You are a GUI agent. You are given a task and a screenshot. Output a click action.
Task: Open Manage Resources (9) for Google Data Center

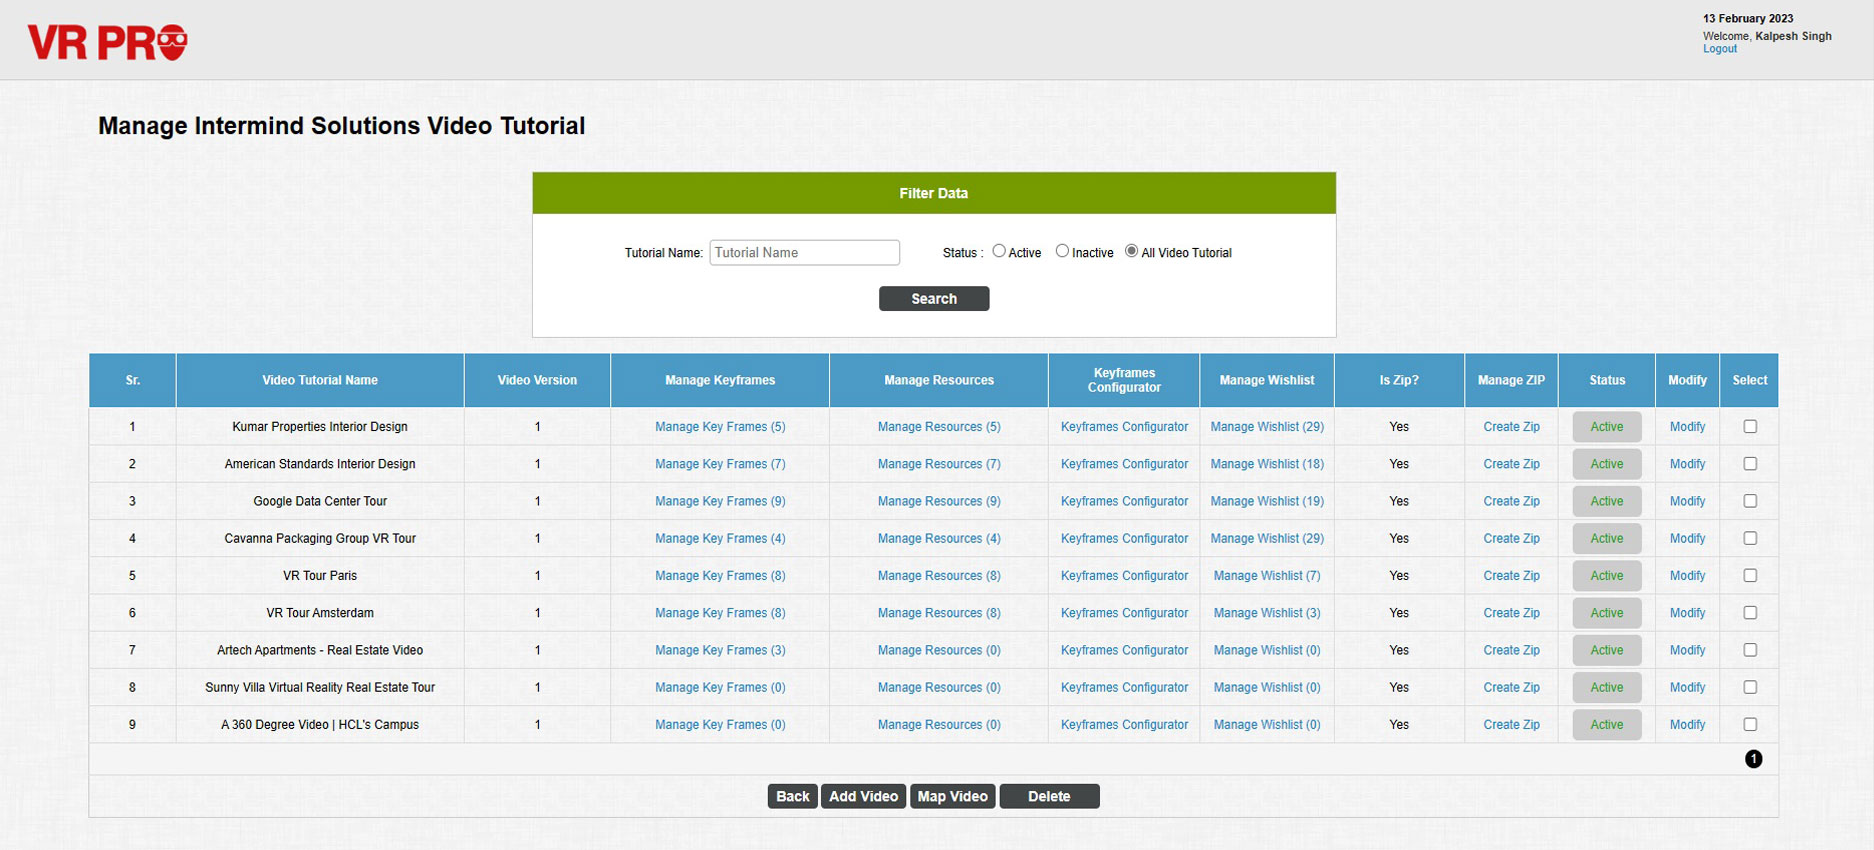coord(939,501)
